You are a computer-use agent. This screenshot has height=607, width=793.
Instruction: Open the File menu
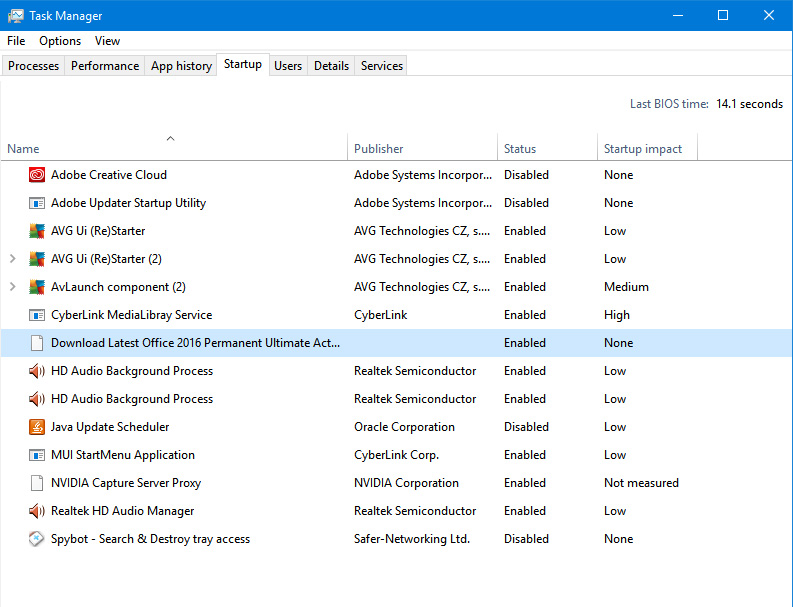click(x=16, y=41)
